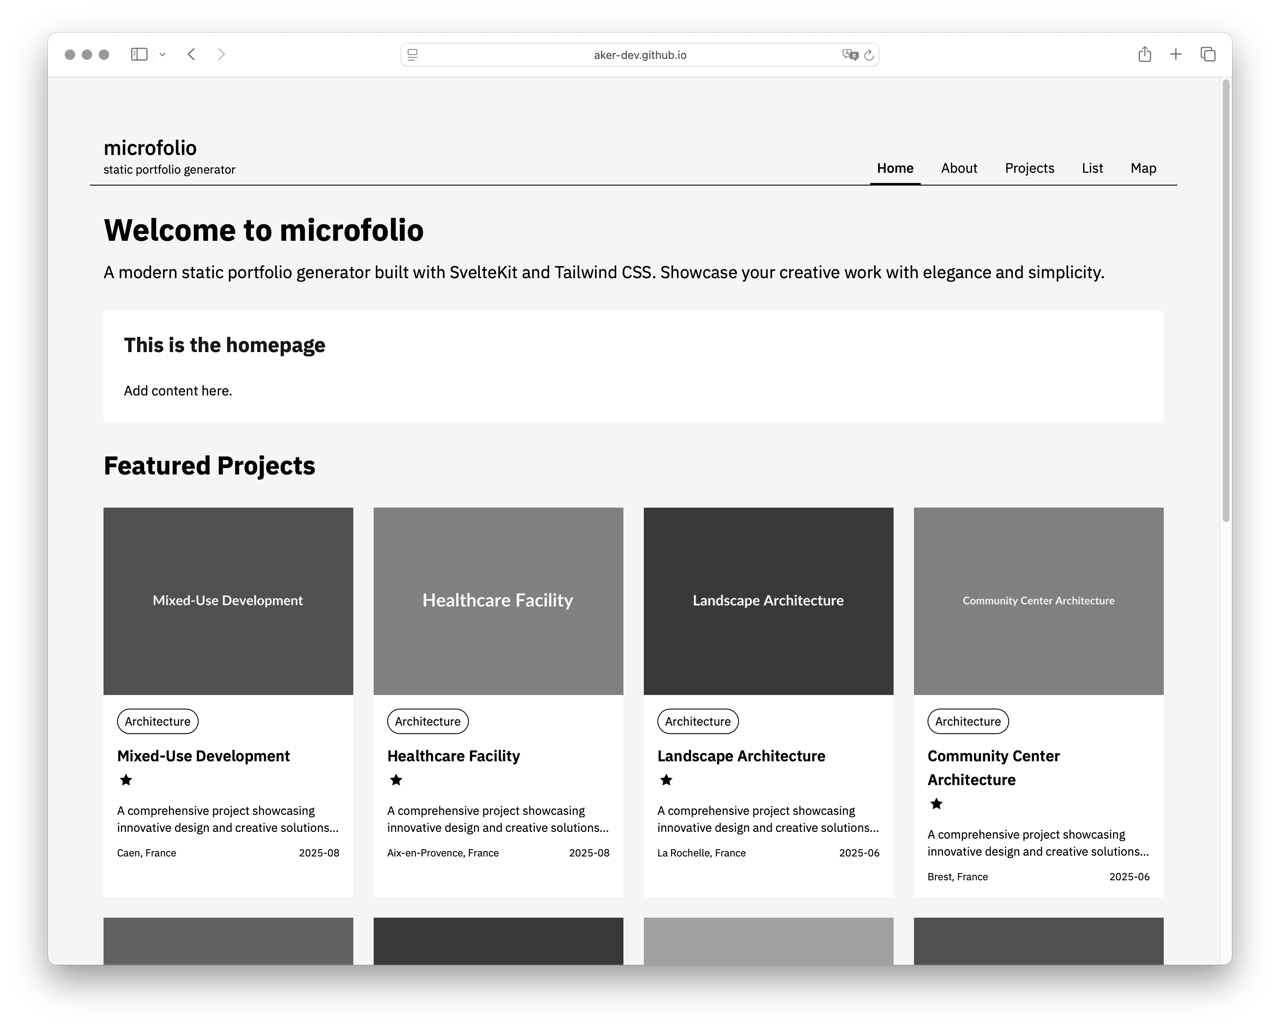Click the Architecture tag on Healthcare Facility
1280x1028 pixels.
[x=428, y=721]
